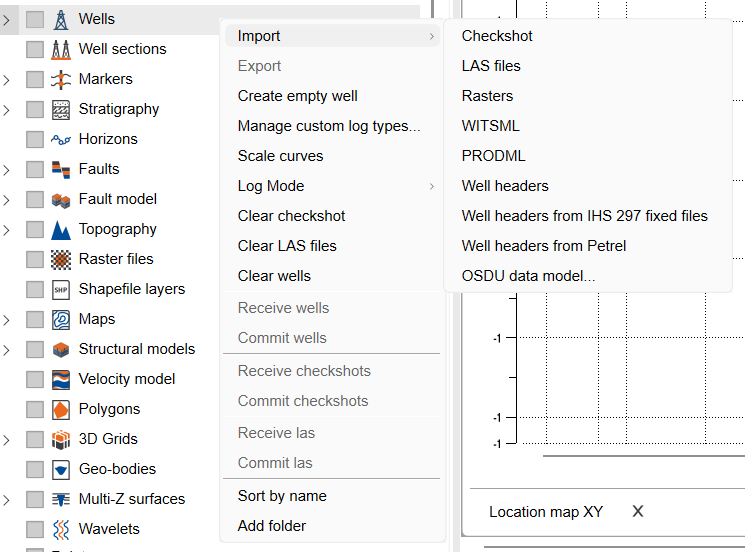Select the Raster files tree item label
Viewport: 745px width, 552px height.
tap(116, 259)
